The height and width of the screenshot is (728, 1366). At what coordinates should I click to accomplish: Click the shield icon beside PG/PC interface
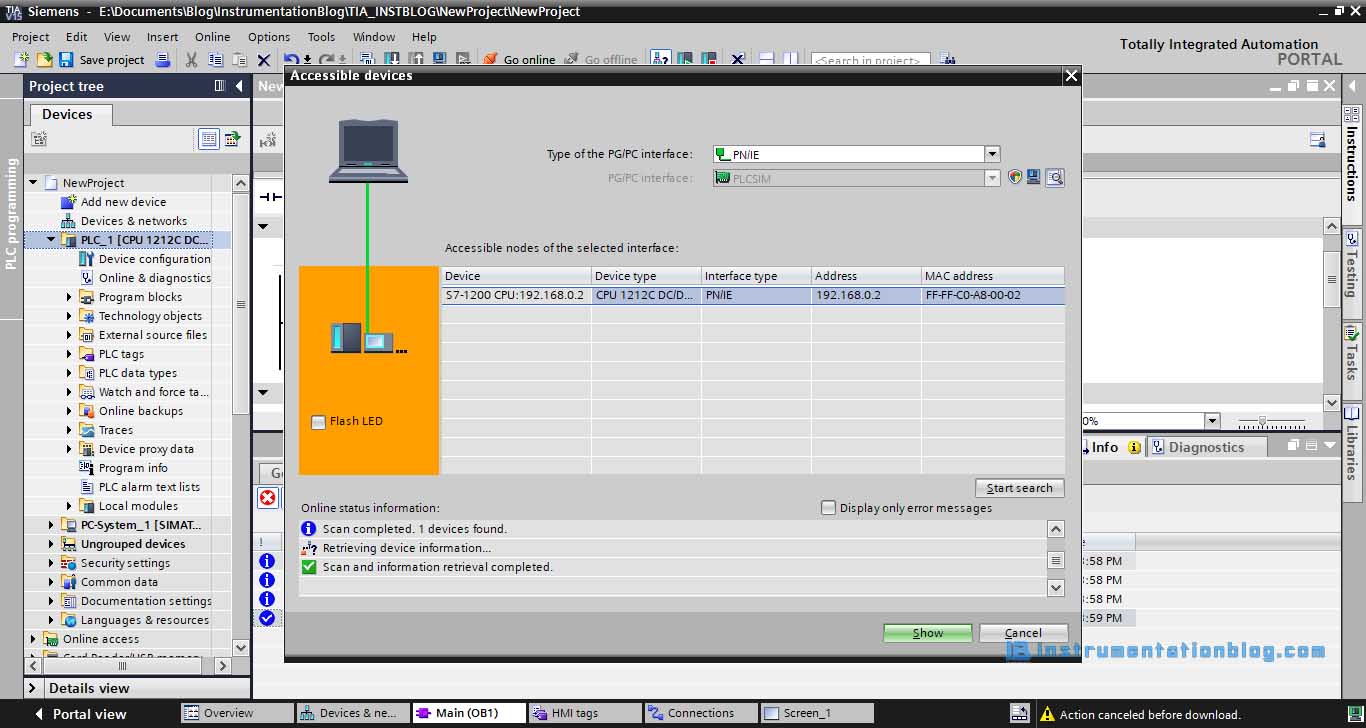pyautogui.click(x=1015, y=177)
